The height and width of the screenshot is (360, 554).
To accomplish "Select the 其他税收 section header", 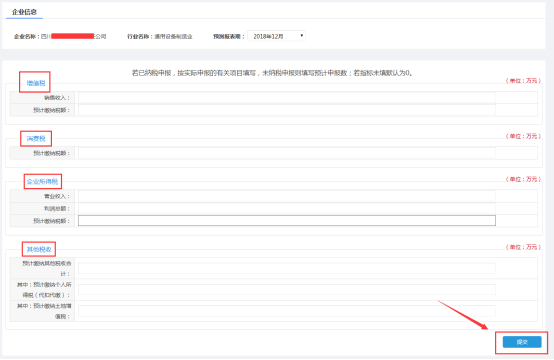I will pyautogui.click(x=39, y=249).
